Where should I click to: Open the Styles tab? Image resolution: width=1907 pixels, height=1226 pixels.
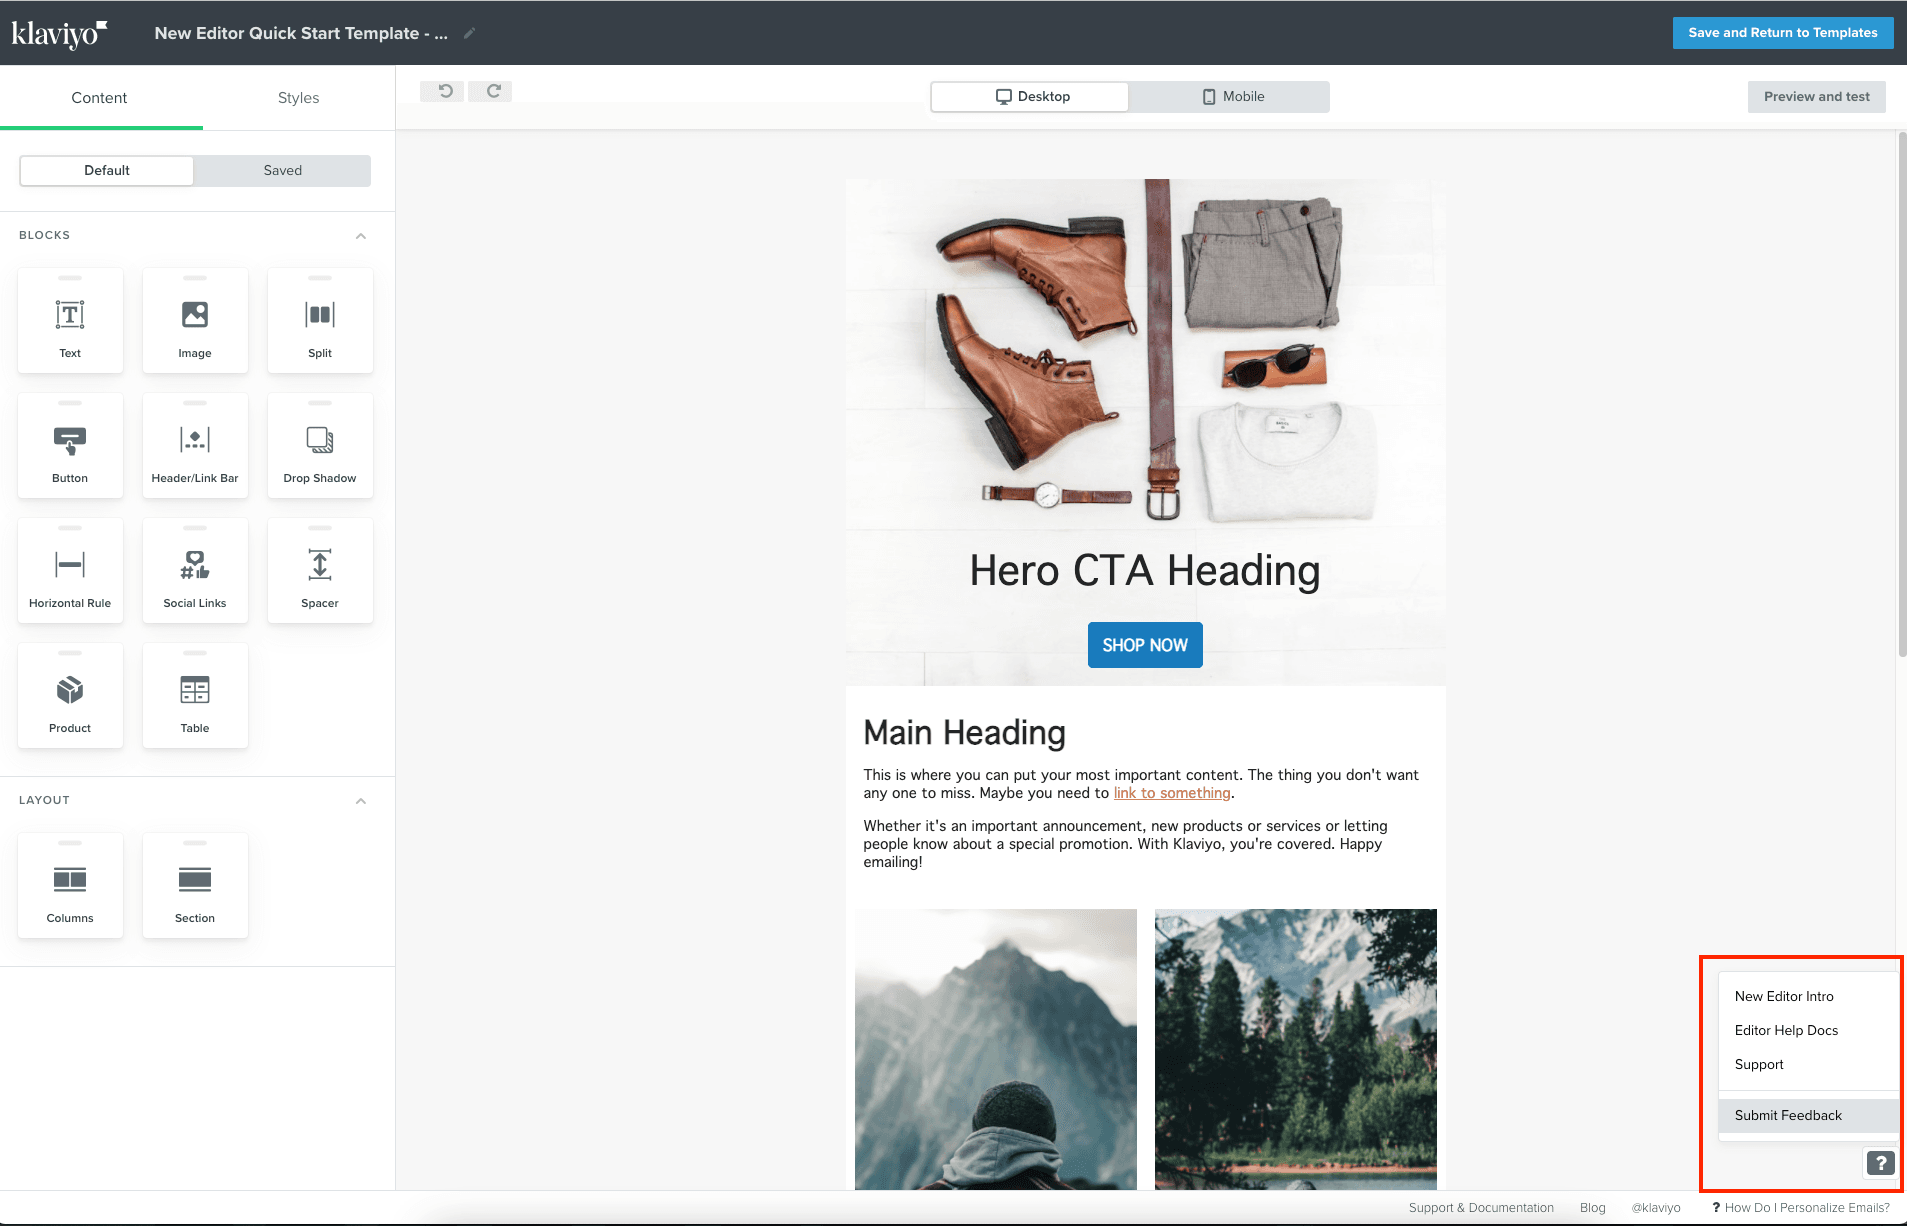[297, 97]
